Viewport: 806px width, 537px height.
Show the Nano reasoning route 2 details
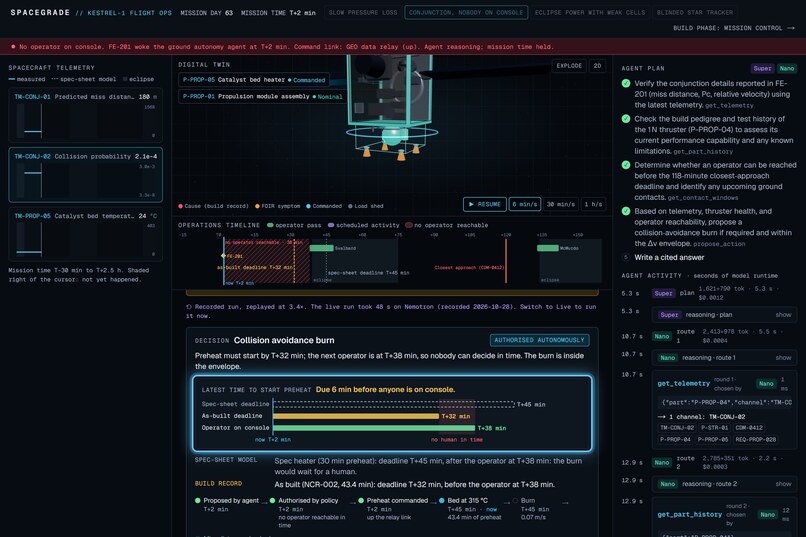783,484
